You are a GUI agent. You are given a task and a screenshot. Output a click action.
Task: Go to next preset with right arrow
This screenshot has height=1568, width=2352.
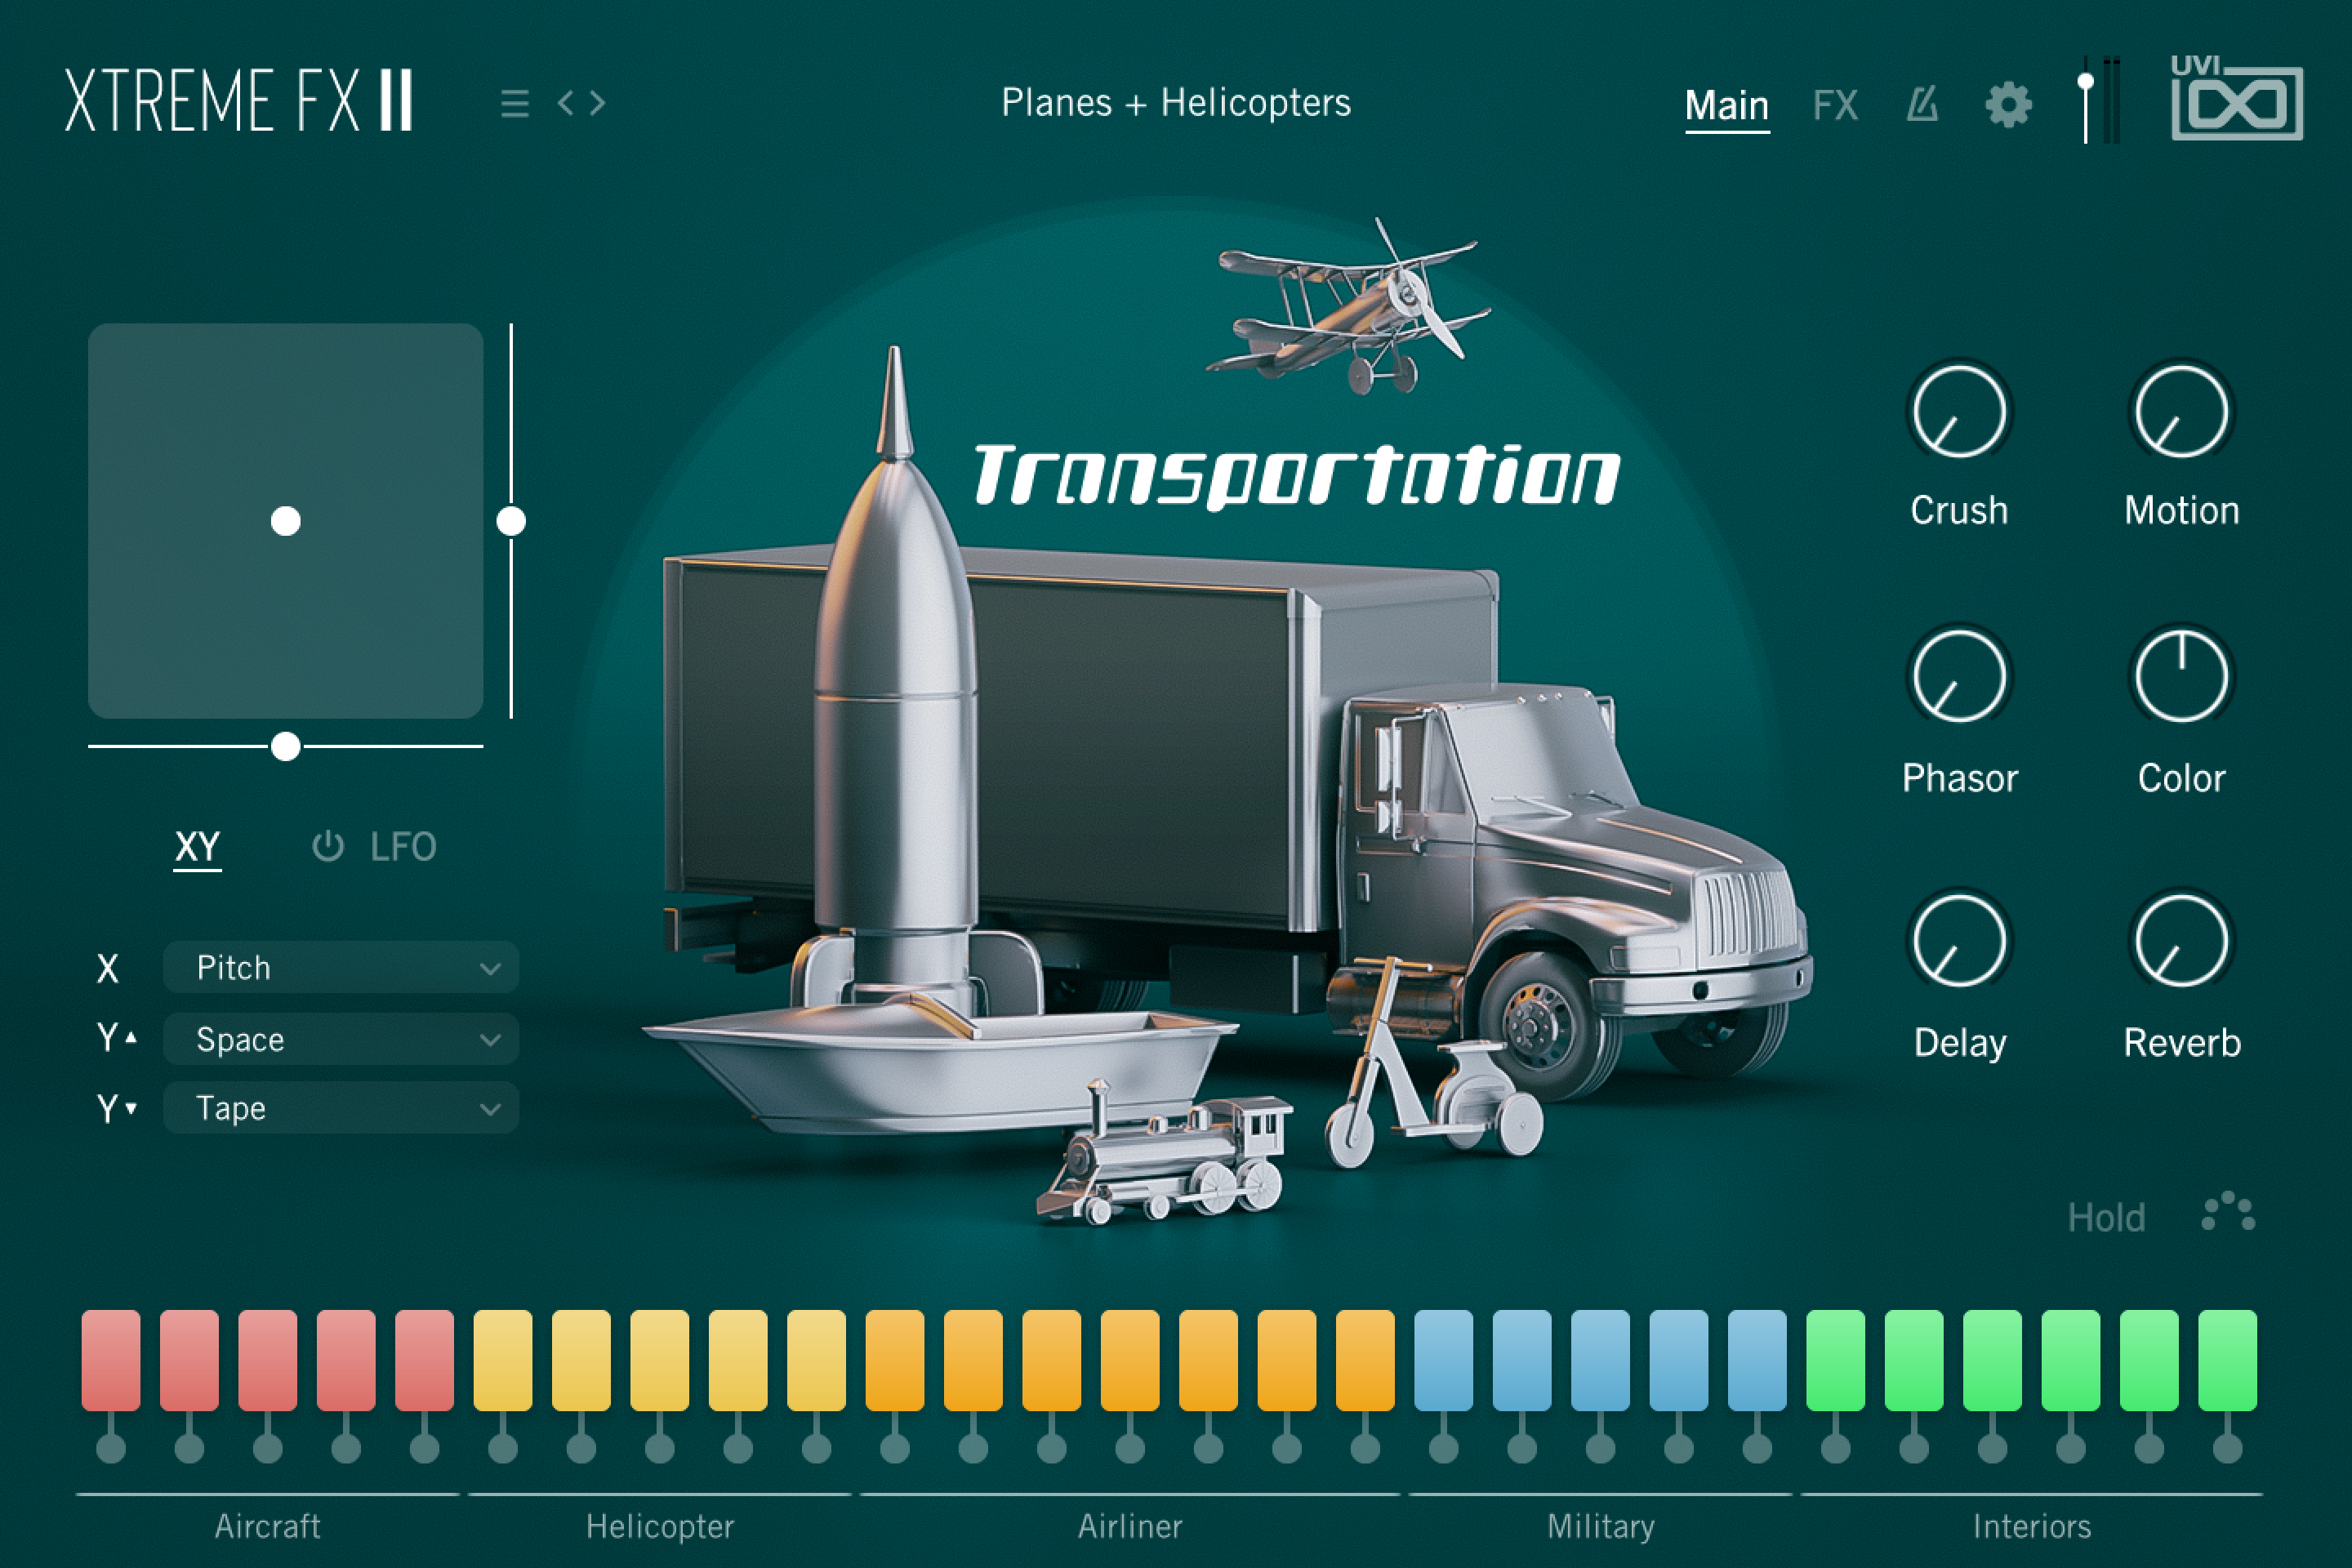(597, 102)
